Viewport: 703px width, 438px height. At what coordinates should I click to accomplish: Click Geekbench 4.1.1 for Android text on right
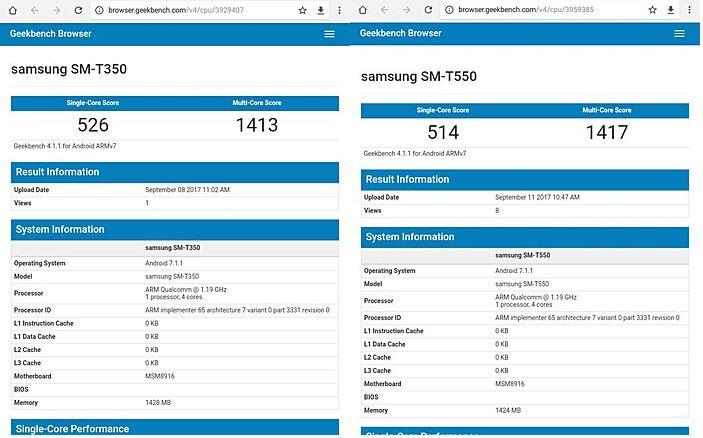coord(415,153)
